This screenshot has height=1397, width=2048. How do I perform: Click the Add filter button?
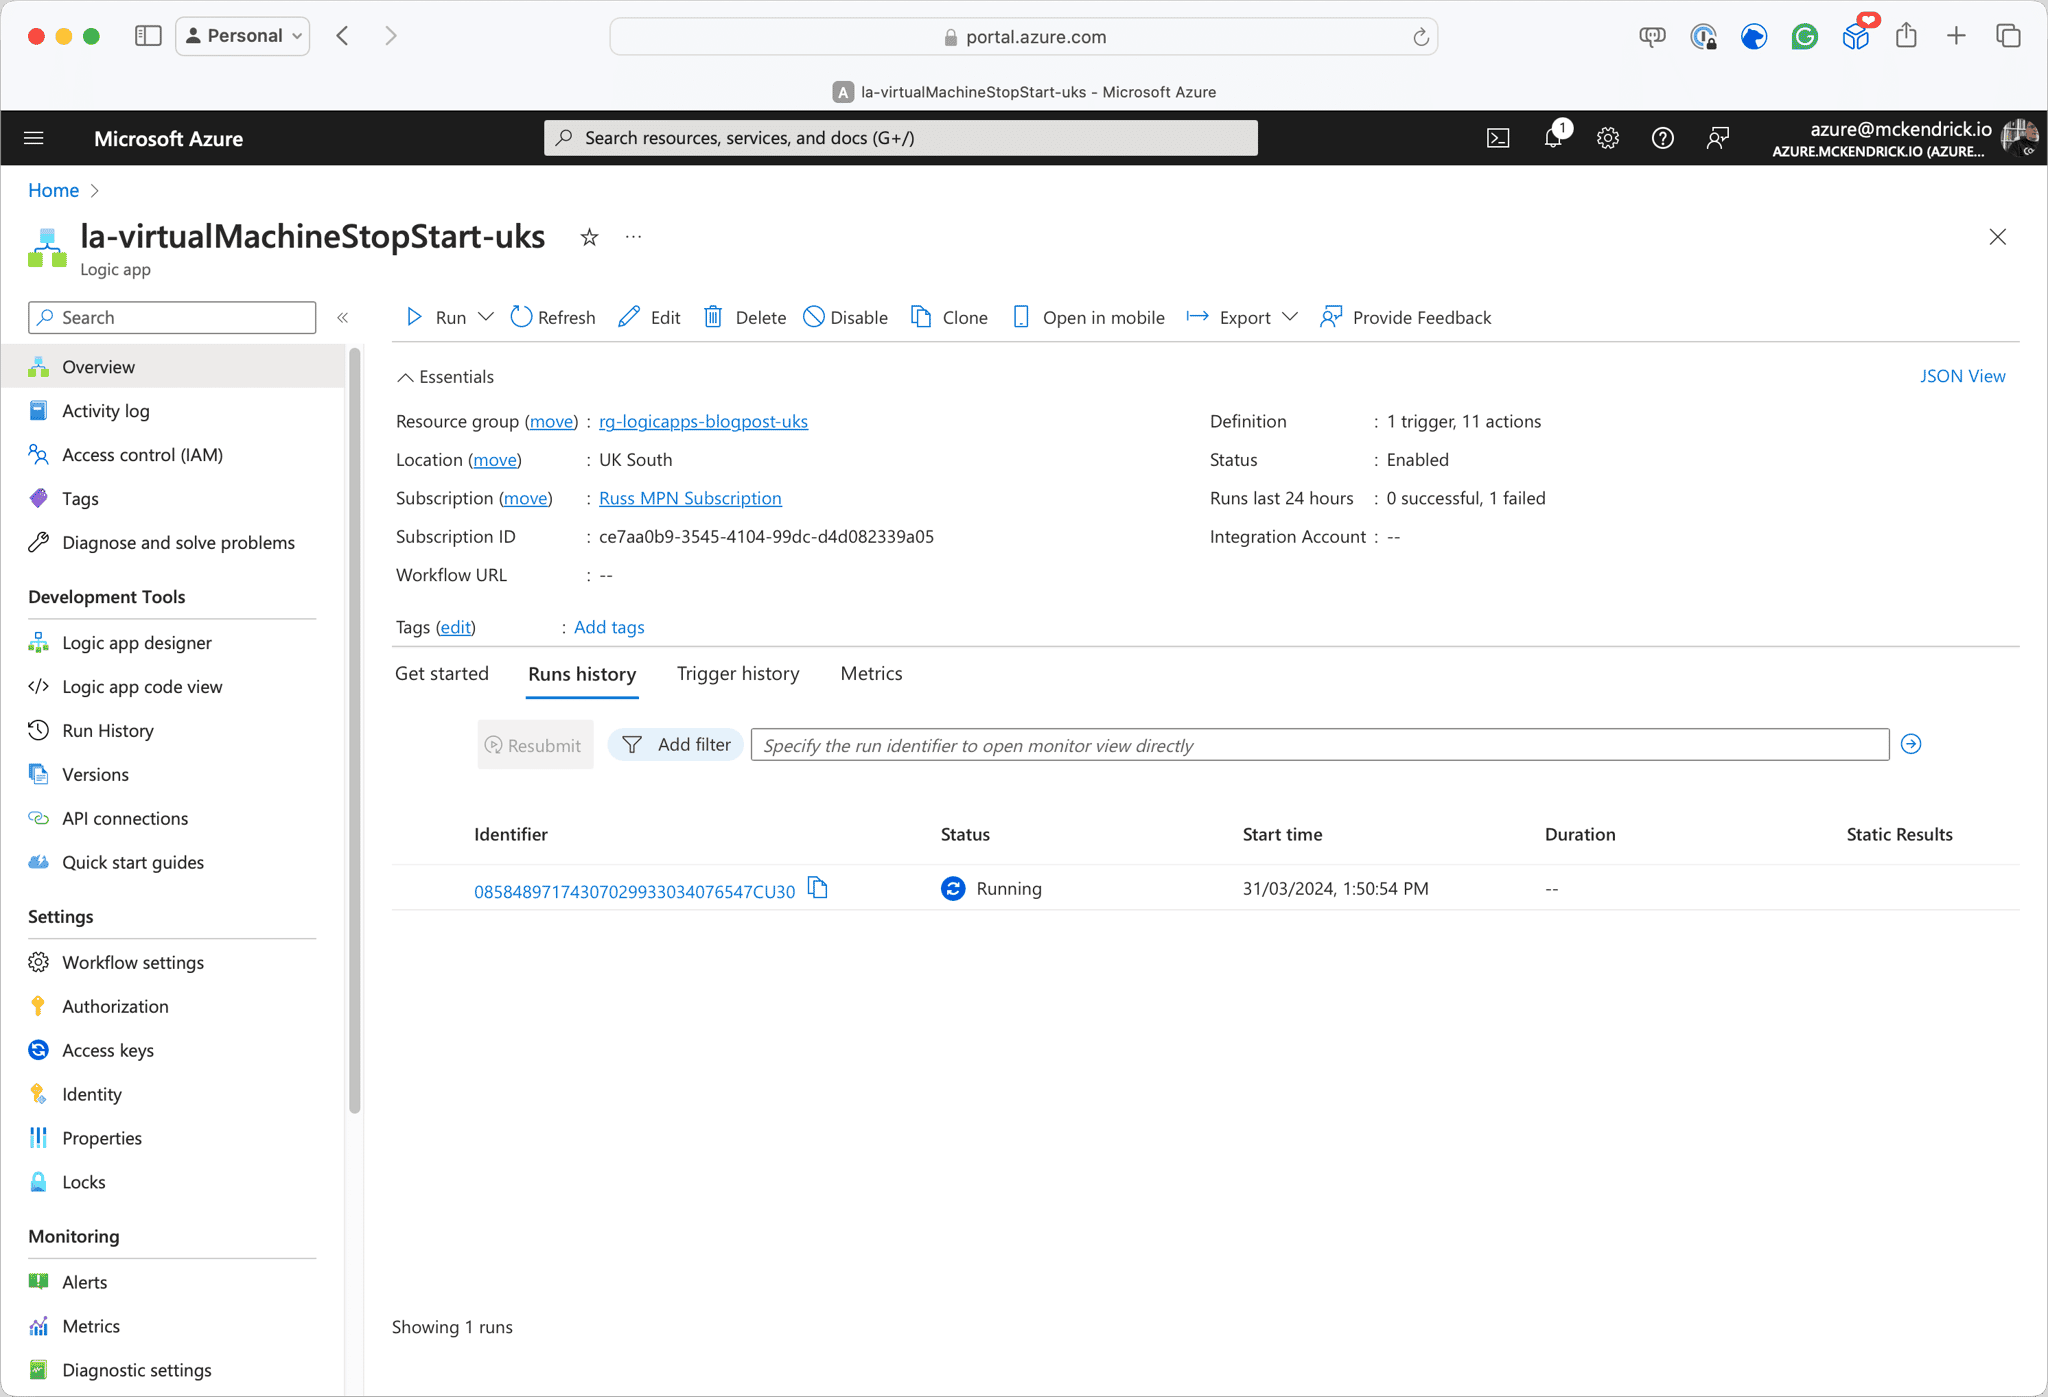(x=676, y=744)
